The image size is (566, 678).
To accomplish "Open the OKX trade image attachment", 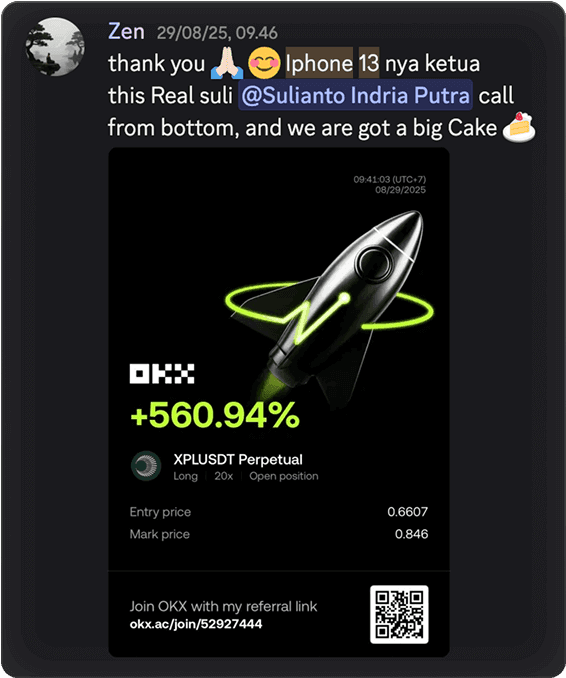I will pos(279,402).
